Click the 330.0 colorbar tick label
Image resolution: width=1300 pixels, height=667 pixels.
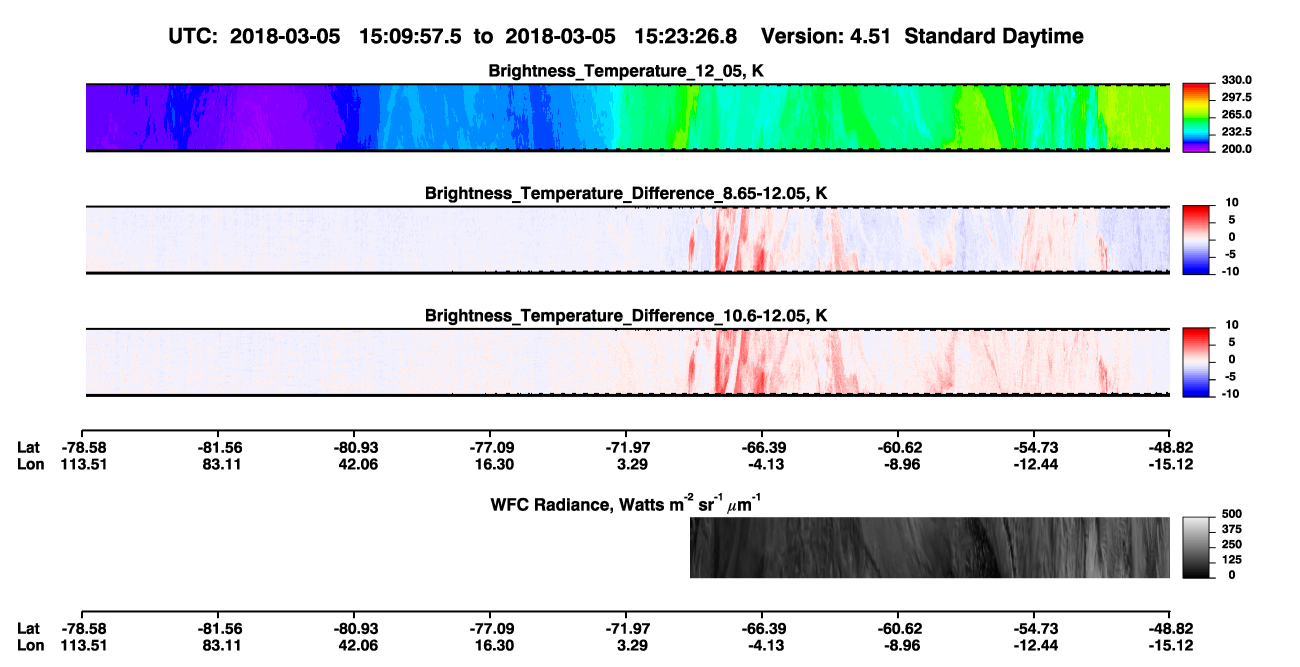pyautogui.click(x=1237, y=80)
